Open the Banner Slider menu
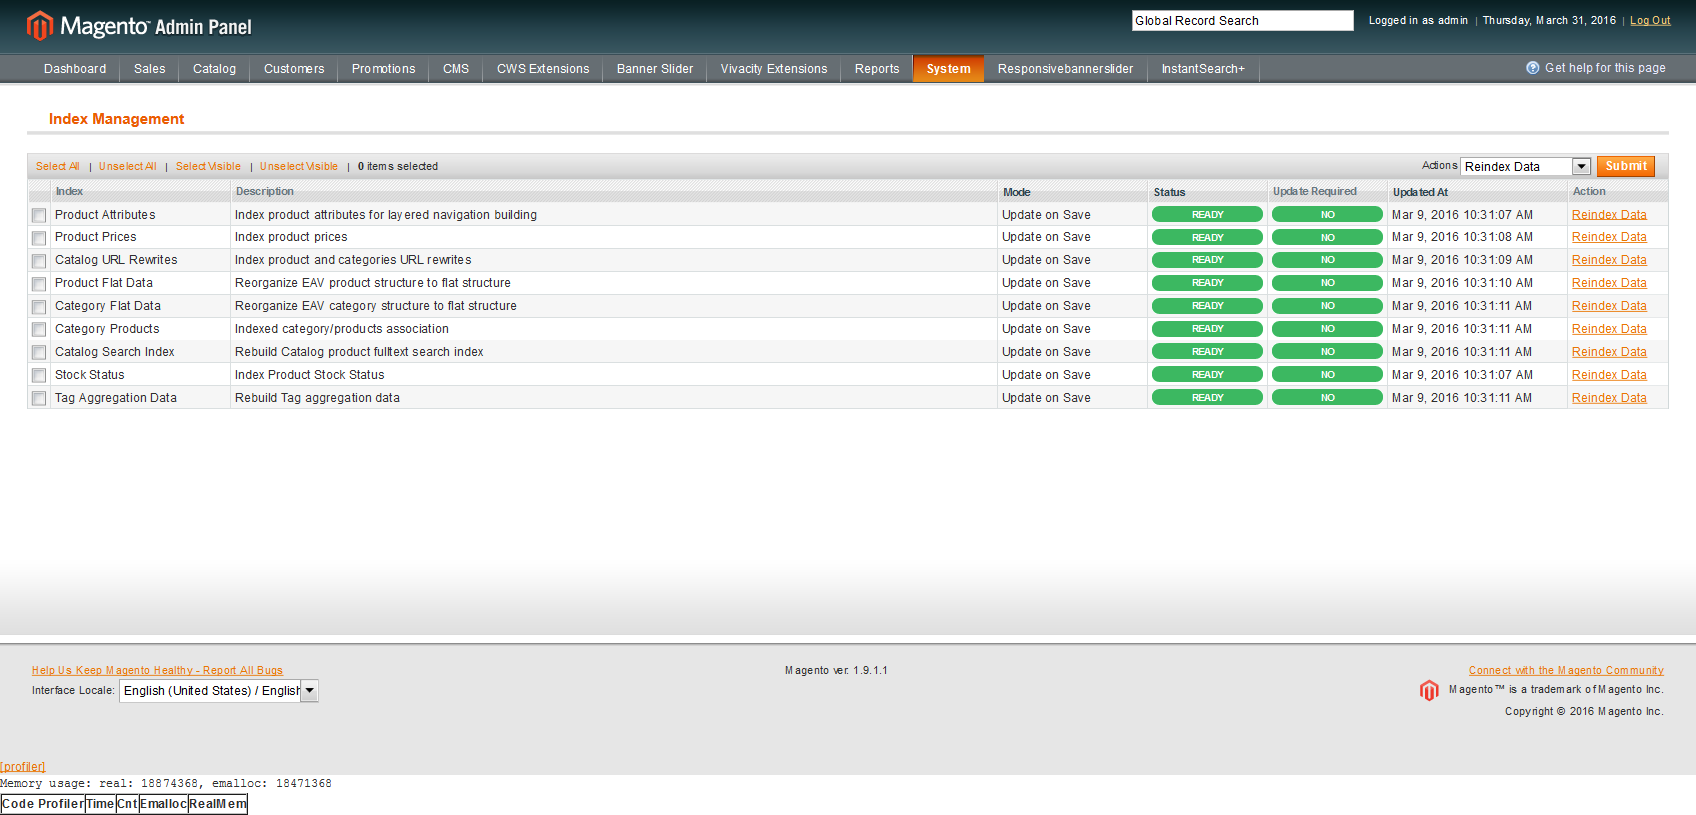The image size is (1696, 815). click(x=655, y=69)
